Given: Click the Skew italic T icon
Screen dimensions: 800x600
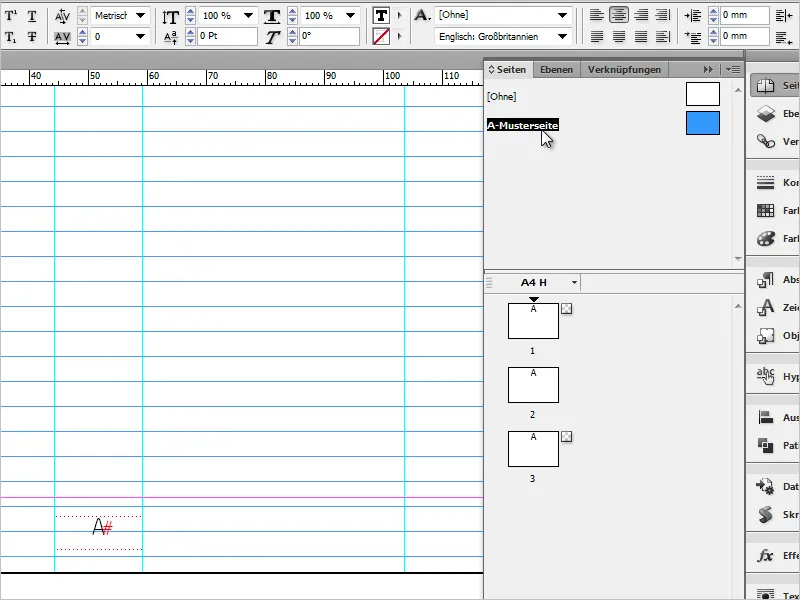Looking at the screenshot, I should click(272, 37).
